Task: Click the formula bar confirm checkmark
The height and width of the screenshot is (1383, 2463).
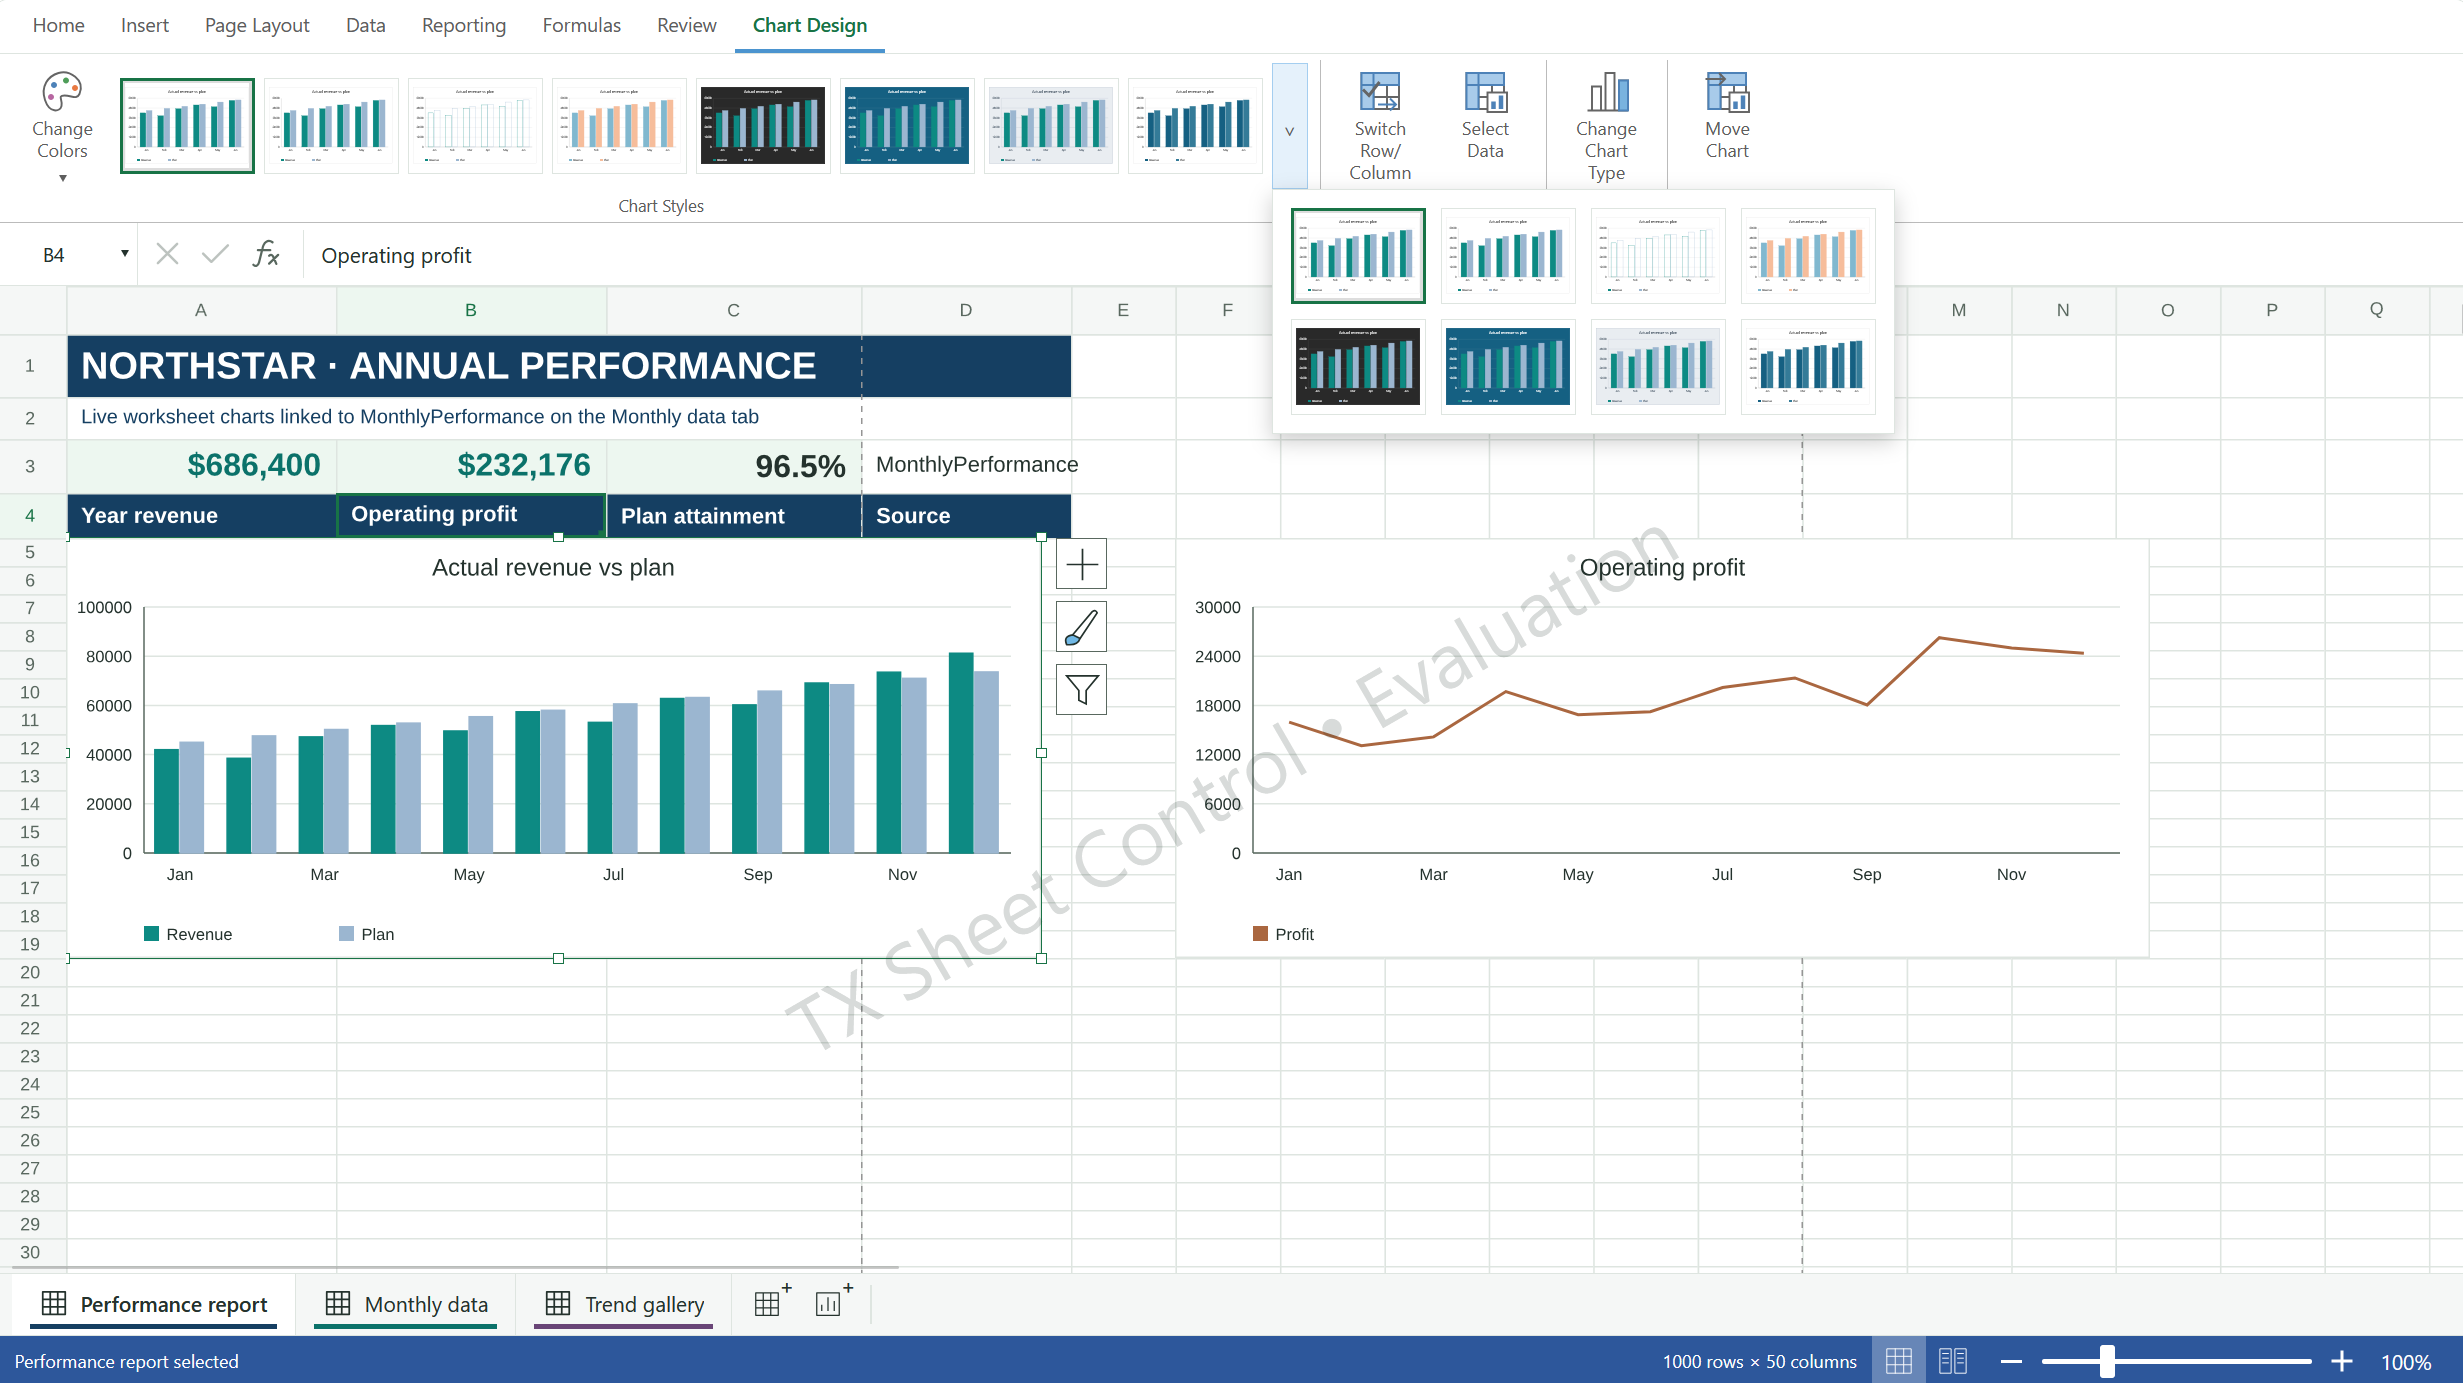Action: [215, 255]
